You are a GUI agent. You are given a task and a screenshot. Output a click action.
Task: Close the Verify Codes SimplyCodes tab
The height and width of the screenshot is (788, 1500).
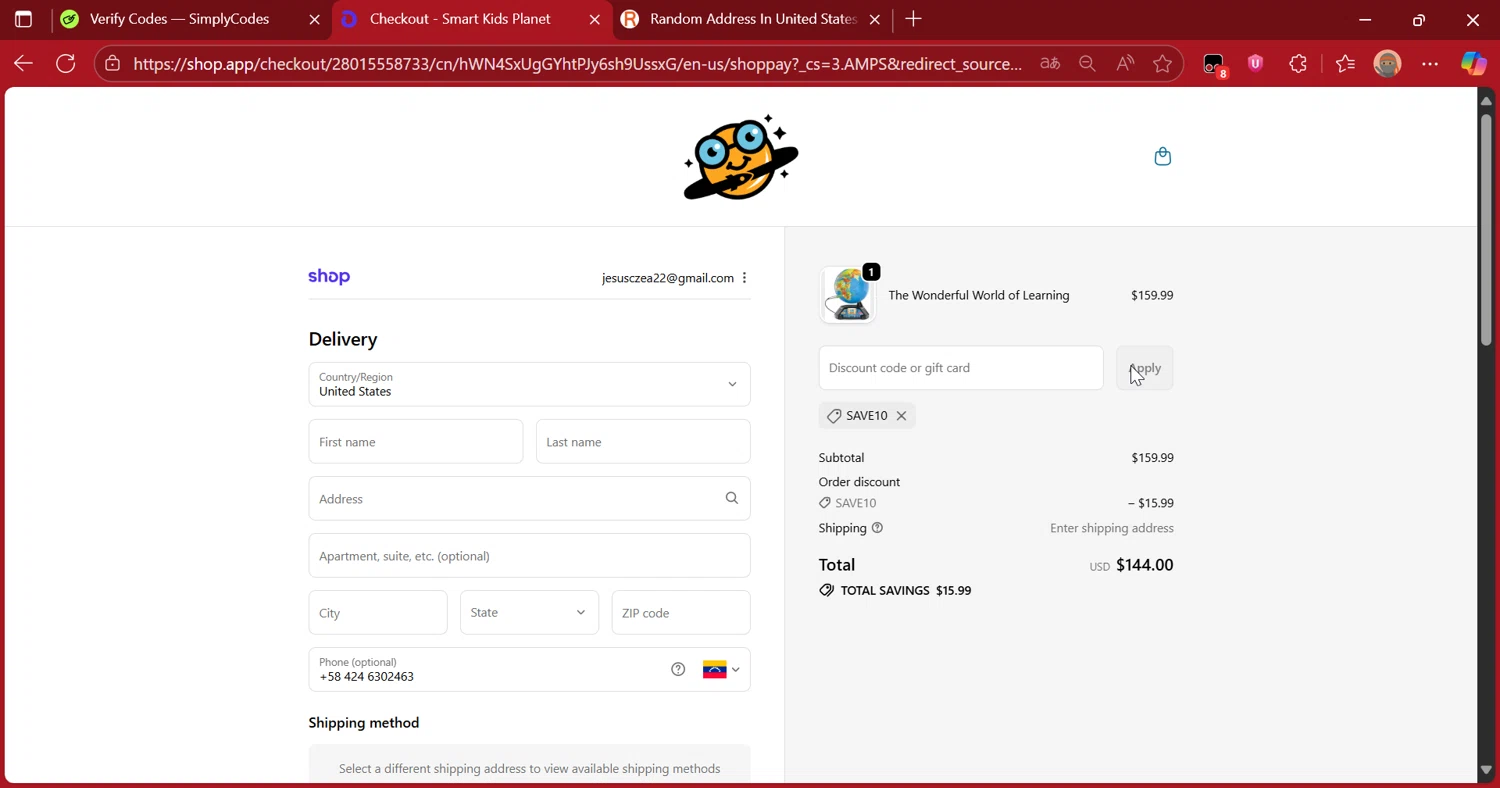314,19
